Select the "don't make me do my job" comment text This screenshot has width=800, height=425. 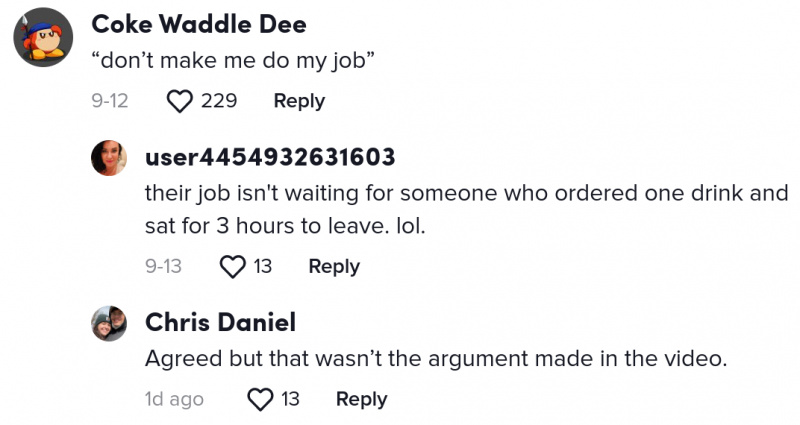[233, 61]
